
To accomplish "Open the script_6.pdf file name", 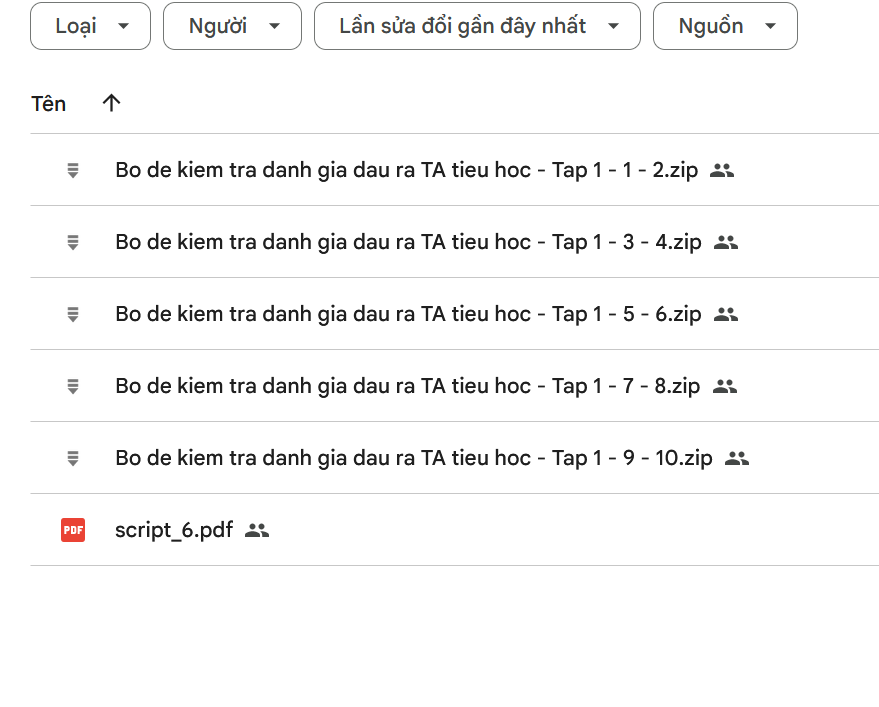I will 173,530.
